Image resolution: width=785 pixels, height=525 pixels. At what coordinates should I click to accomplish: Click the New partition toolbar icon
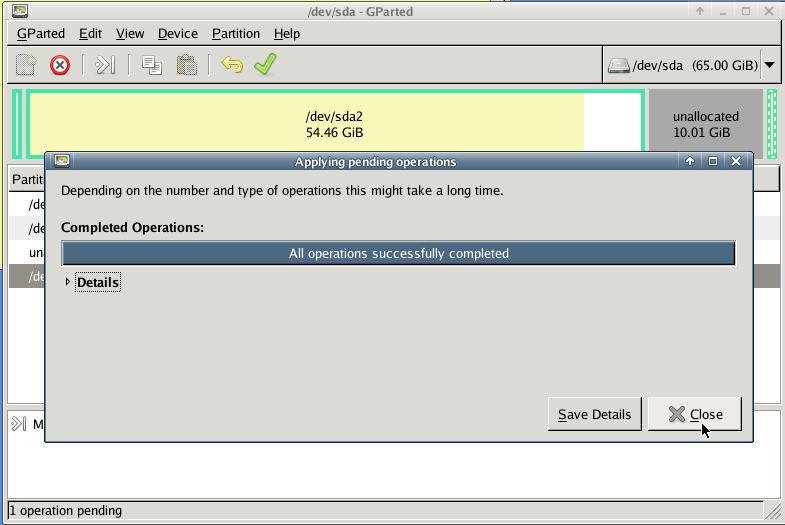(26, 65)
